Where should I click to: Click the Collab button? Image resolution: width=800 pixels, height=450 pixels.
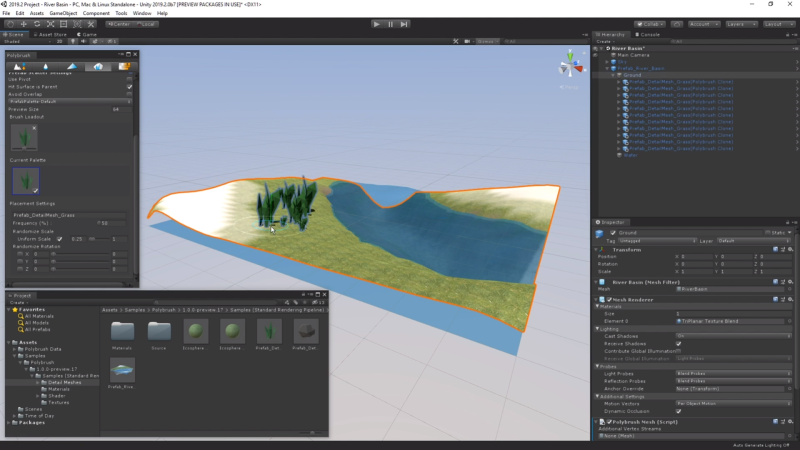[650, 24]
